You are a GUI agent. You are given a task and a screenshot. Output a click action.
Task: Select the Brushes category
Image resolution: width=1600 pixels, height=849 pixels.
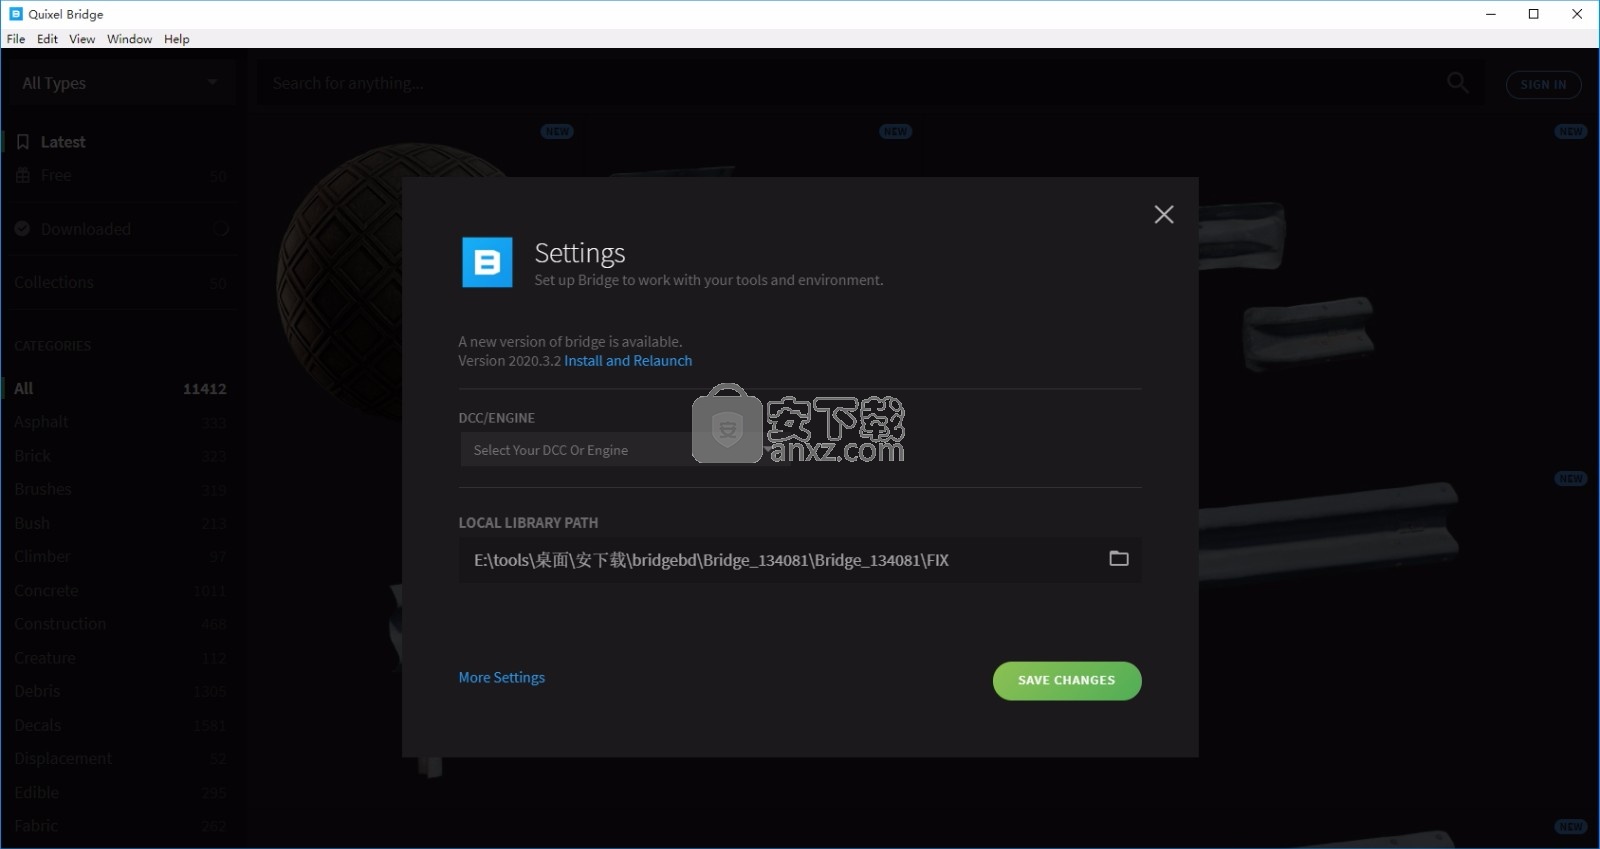pyautogui.click(x=121, y=490)
